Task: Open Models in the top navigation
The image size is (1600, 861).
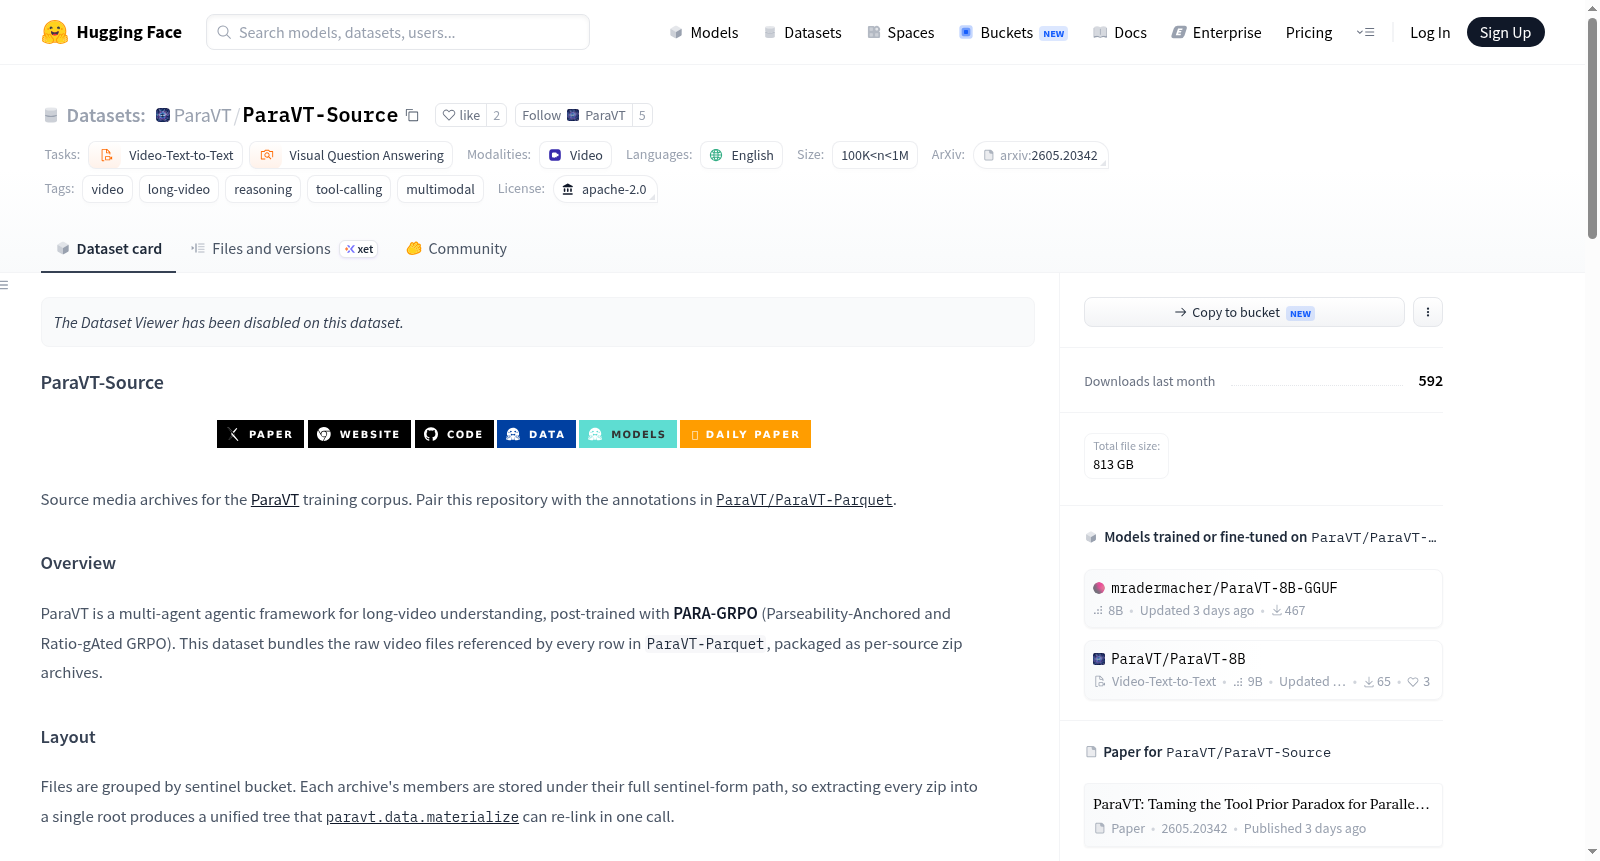Action: (x=704, y=32)
